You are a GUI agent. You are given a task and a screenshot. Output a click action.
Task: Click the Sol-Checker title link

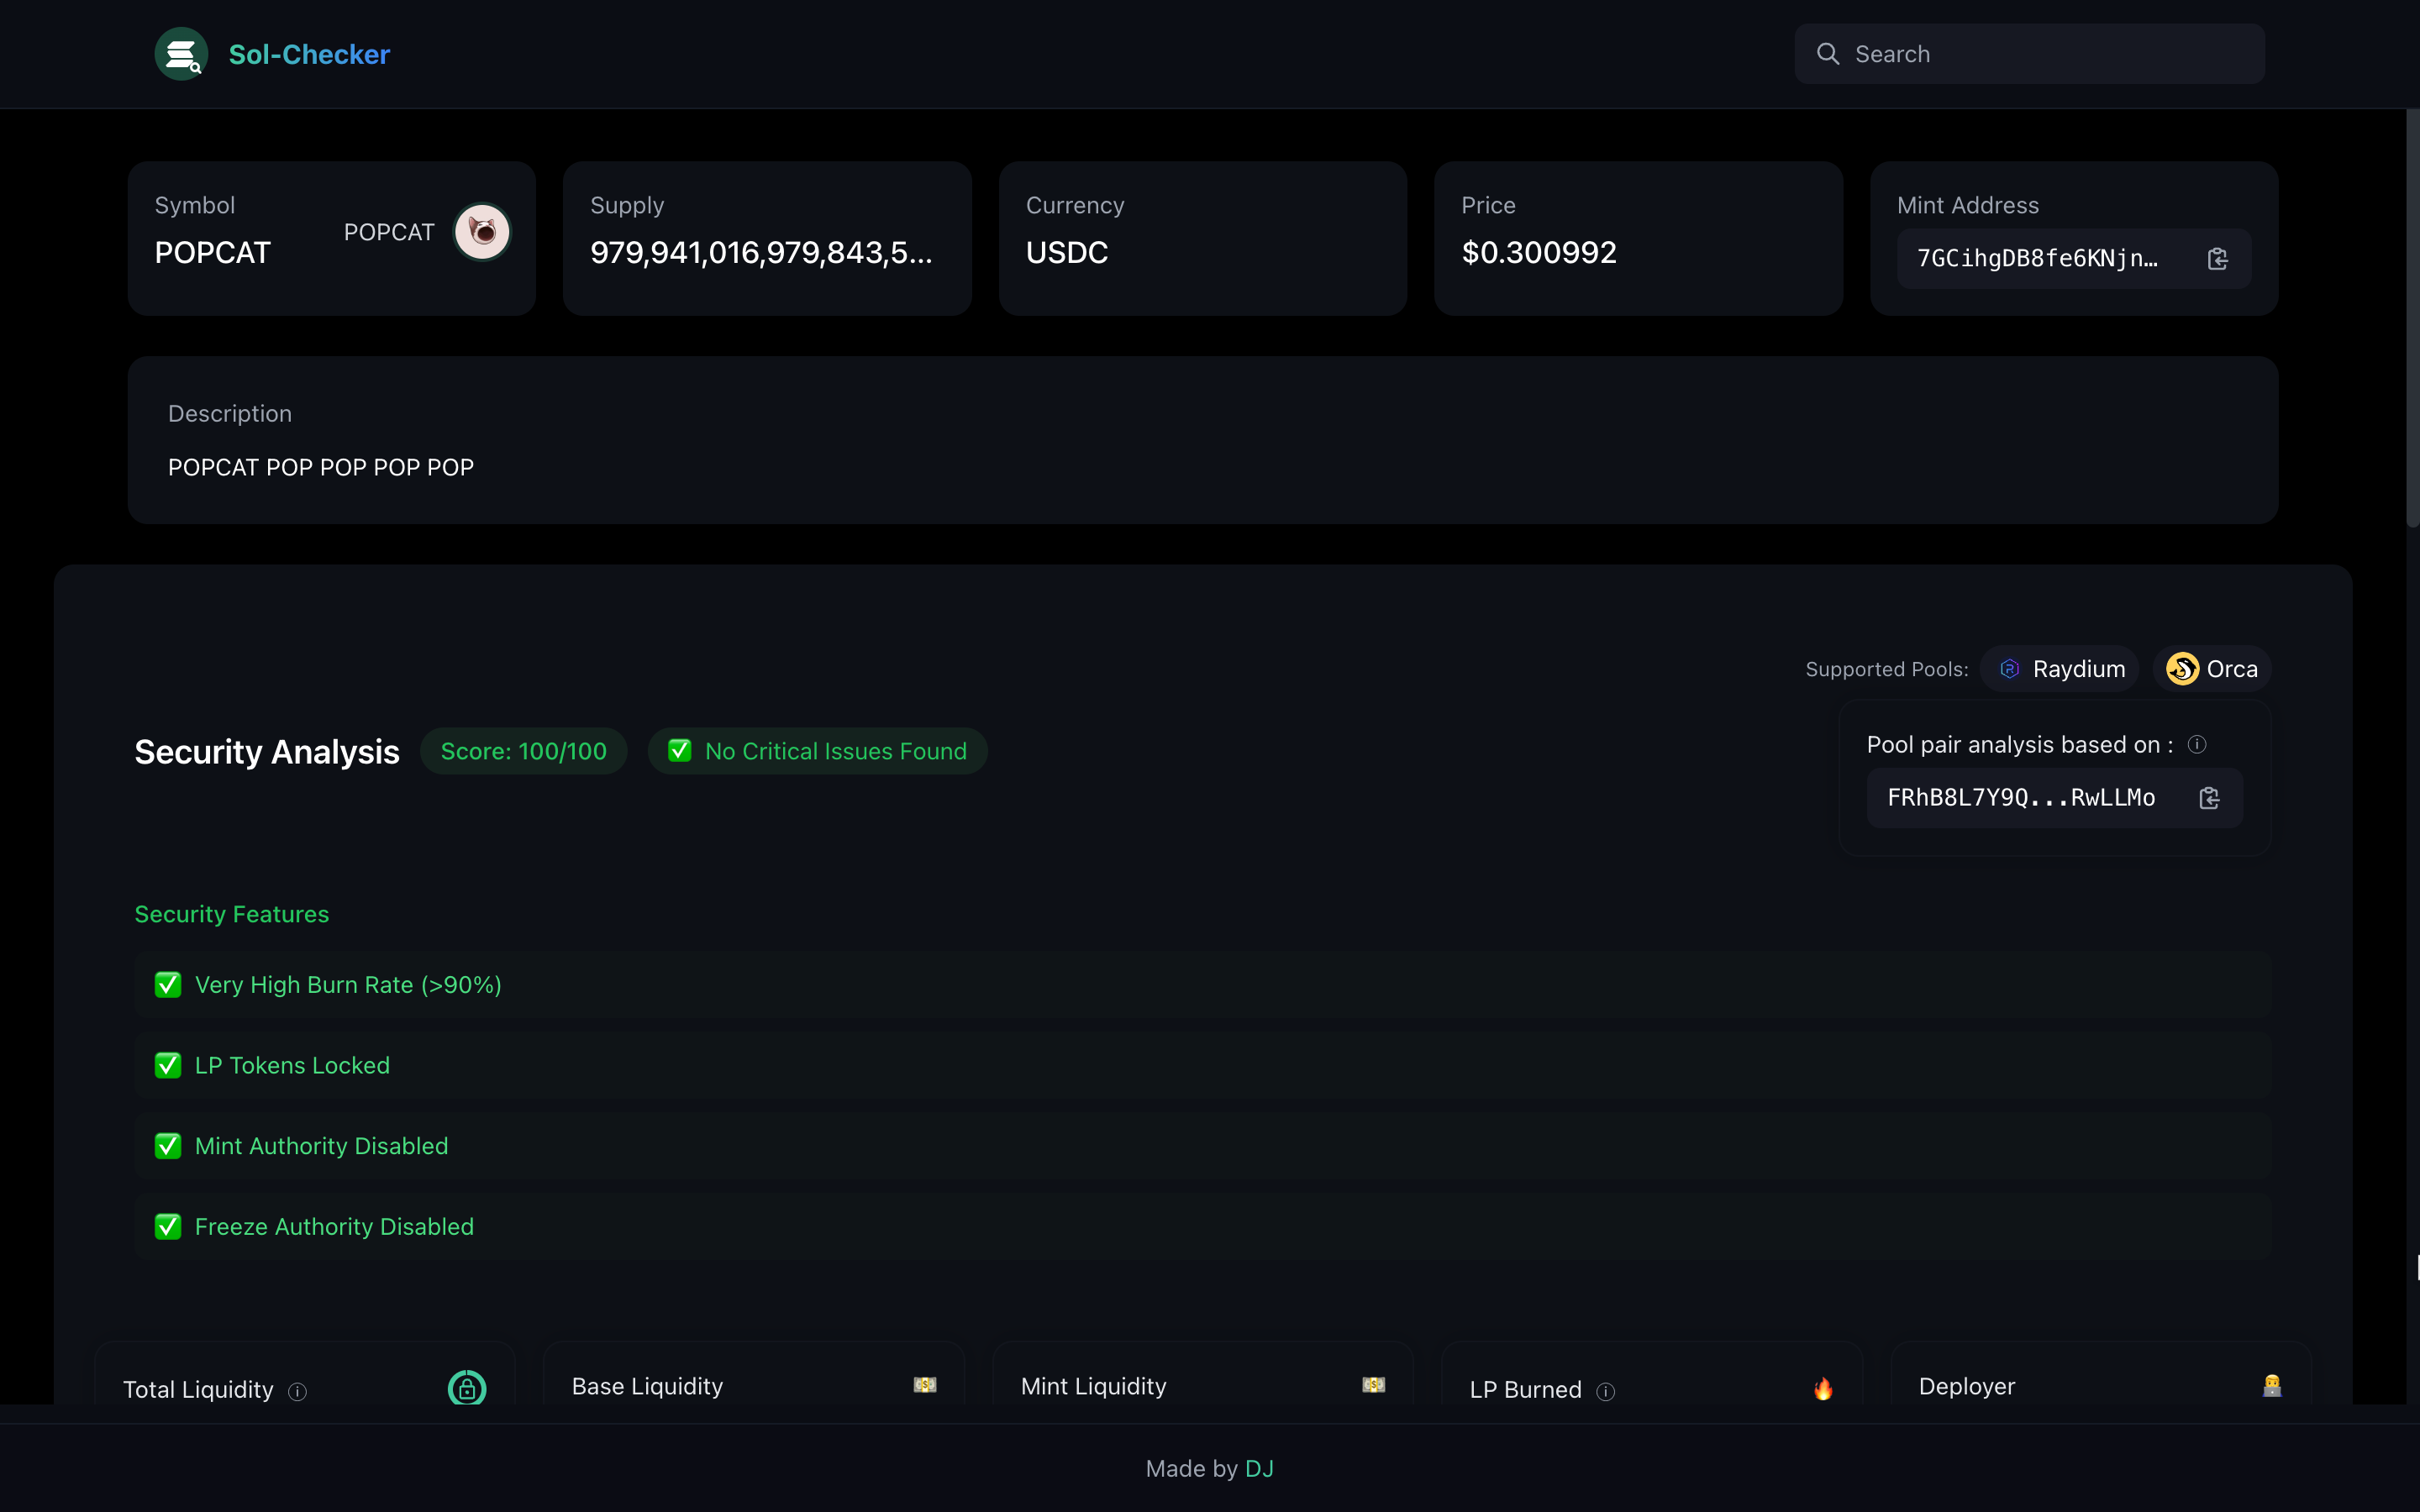coord(309,54)
